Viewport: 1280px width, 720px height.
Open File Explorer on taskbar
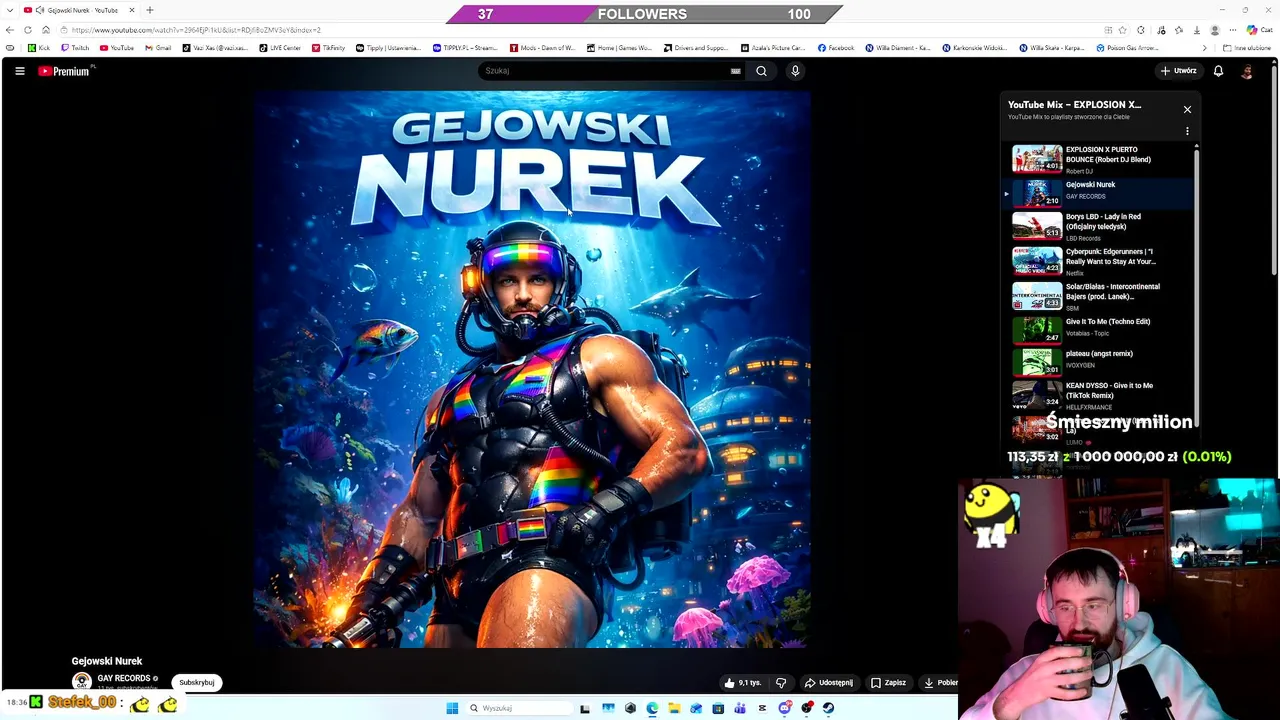click(674, 708)
